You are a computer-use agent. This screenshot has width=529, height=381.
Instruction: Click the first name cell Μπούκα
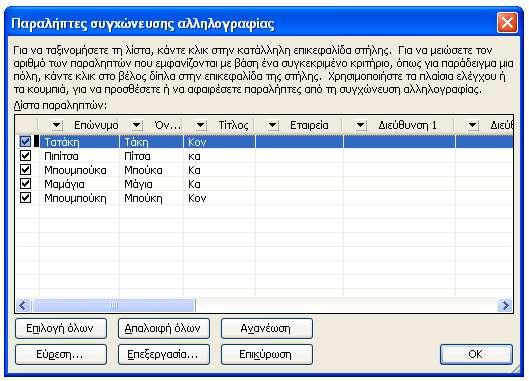pyautogui.click(x=151, y=170)
